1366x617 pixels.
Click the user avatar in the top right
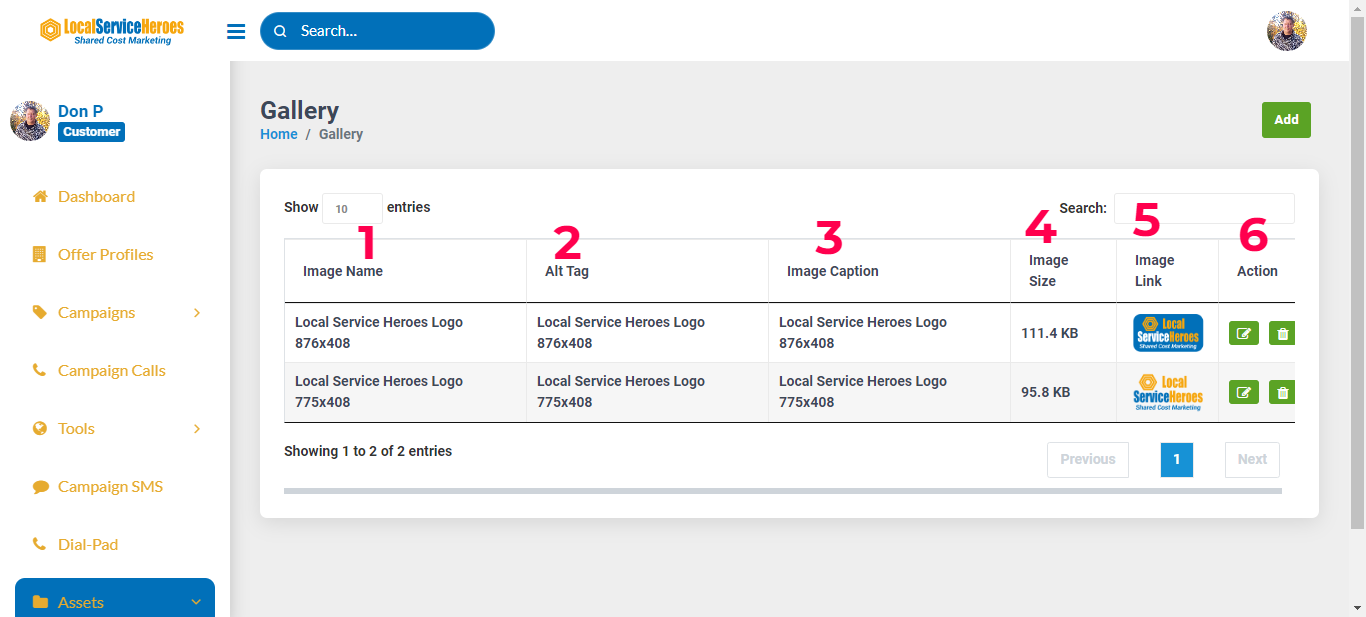pyautogui.click(x=1286, y=31)
